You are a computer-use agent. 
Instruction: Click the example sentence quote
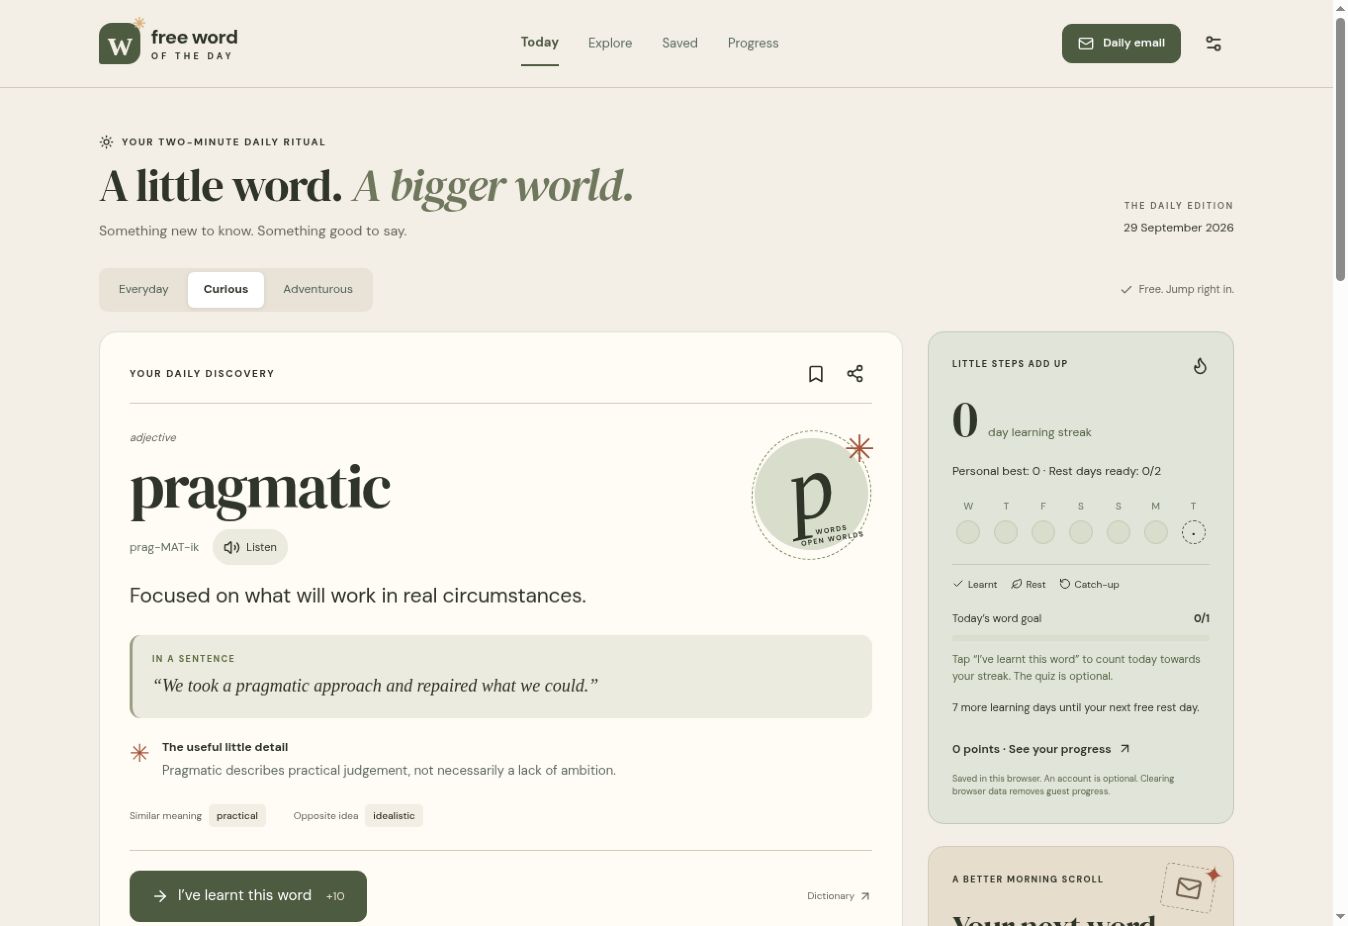pos(375,686)
